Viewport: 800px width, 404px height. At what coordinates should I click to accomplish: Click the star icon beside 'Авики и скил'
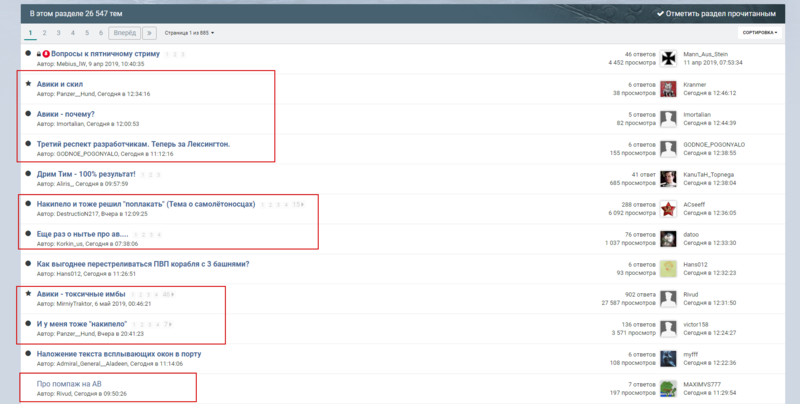point(28,85)
